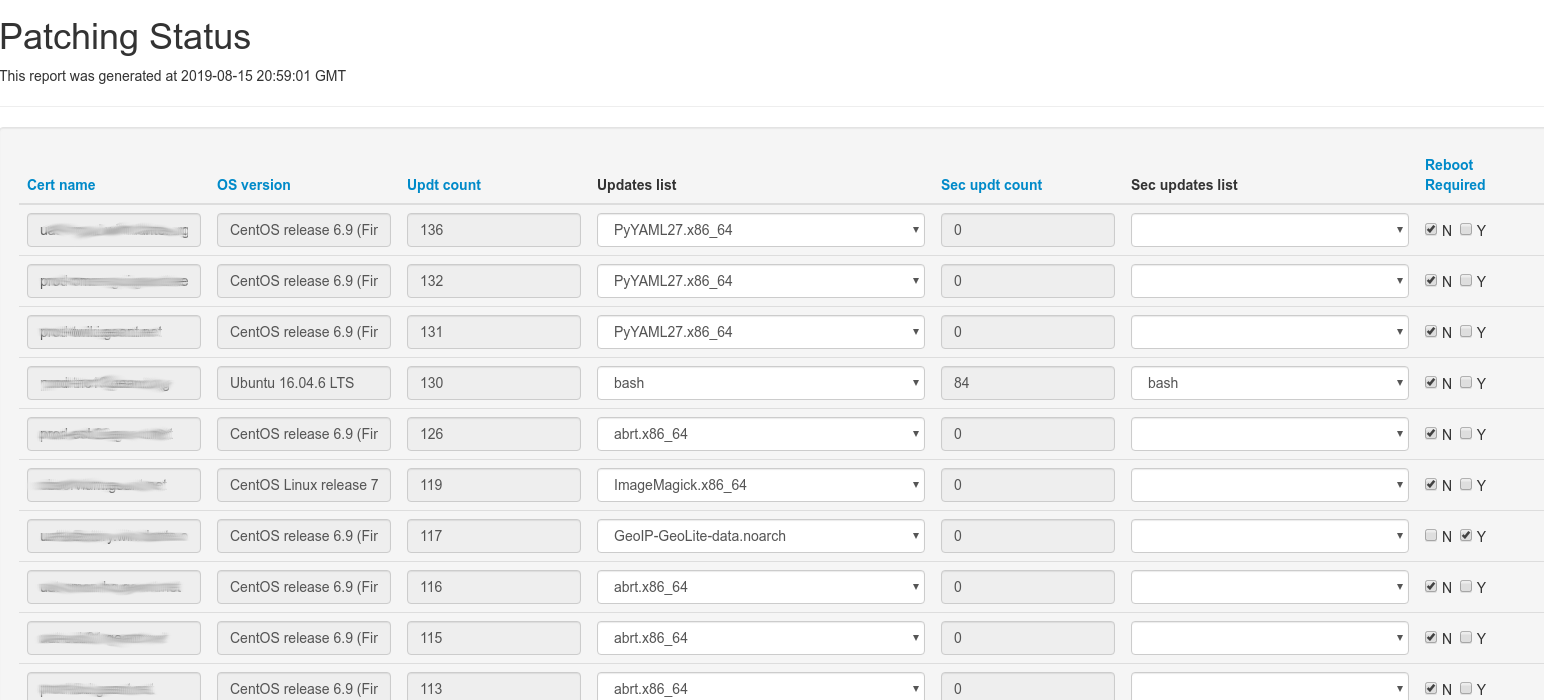Click the Updt count field showing 116
Screen dimensions: 1544x700
pos(494,587)
